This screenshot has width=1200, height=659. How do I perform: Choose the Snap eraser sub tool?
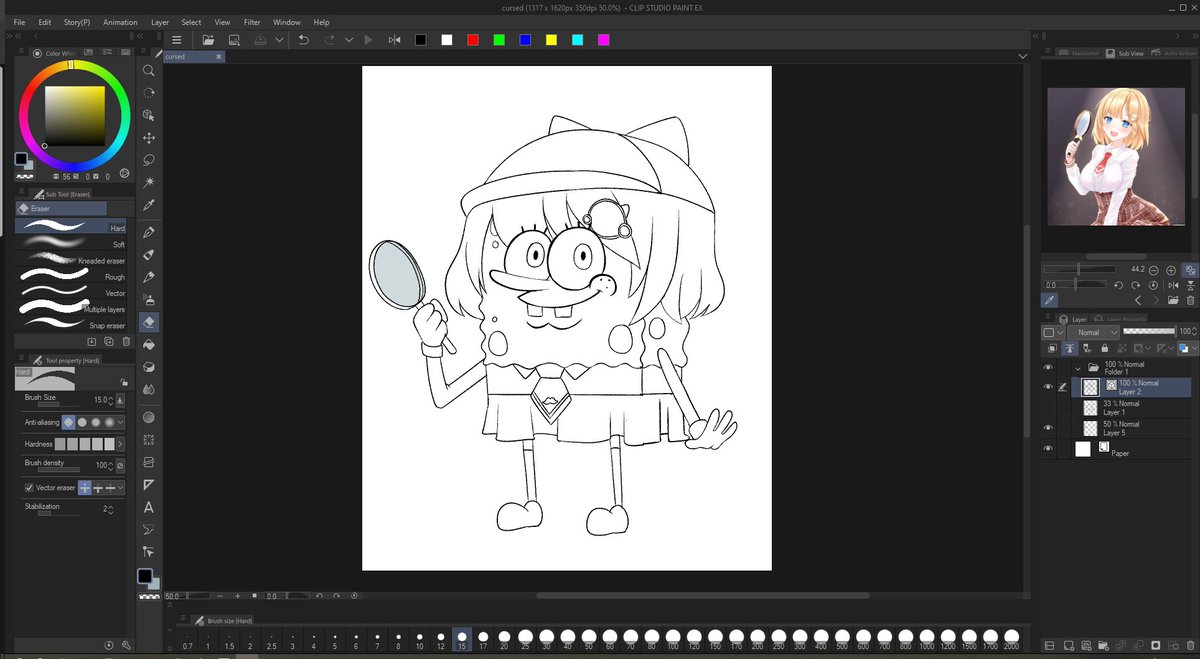coord(71,325)
